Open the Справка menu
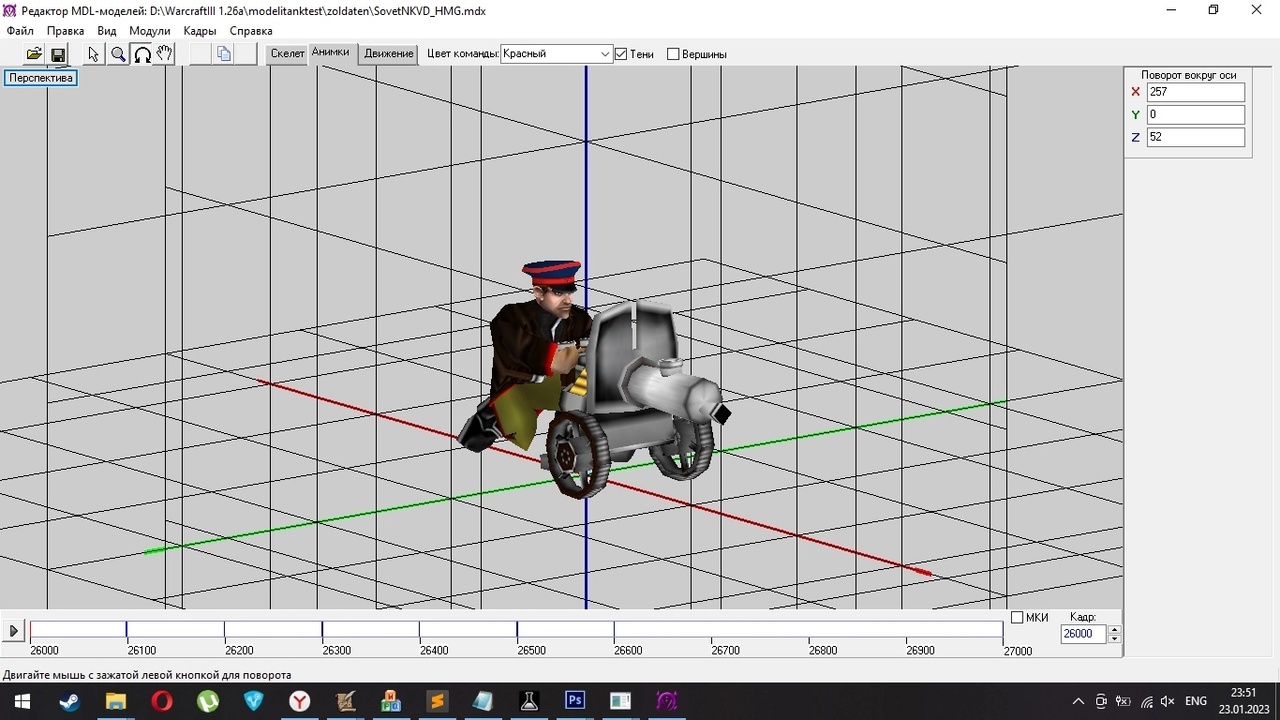 point(251,31)
